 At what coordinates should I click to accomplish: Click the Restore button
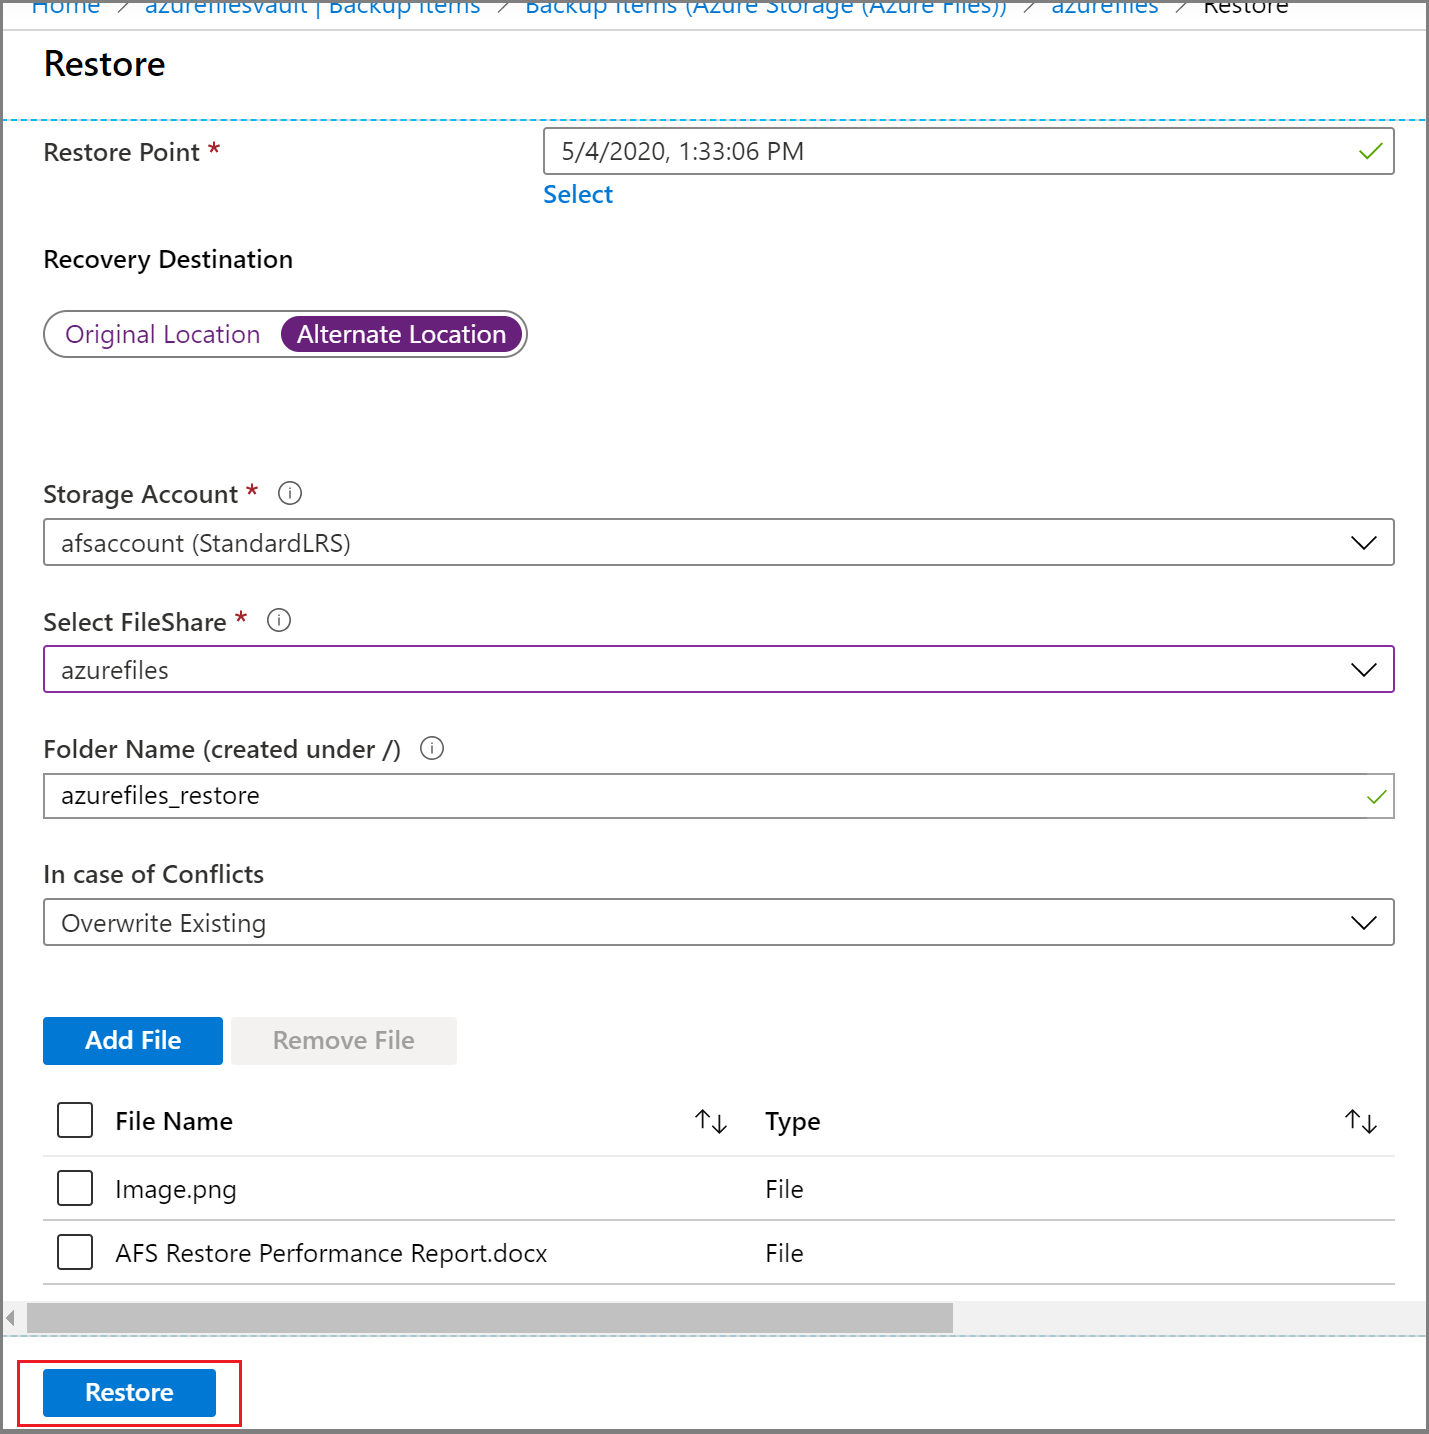click(129, 1392)
